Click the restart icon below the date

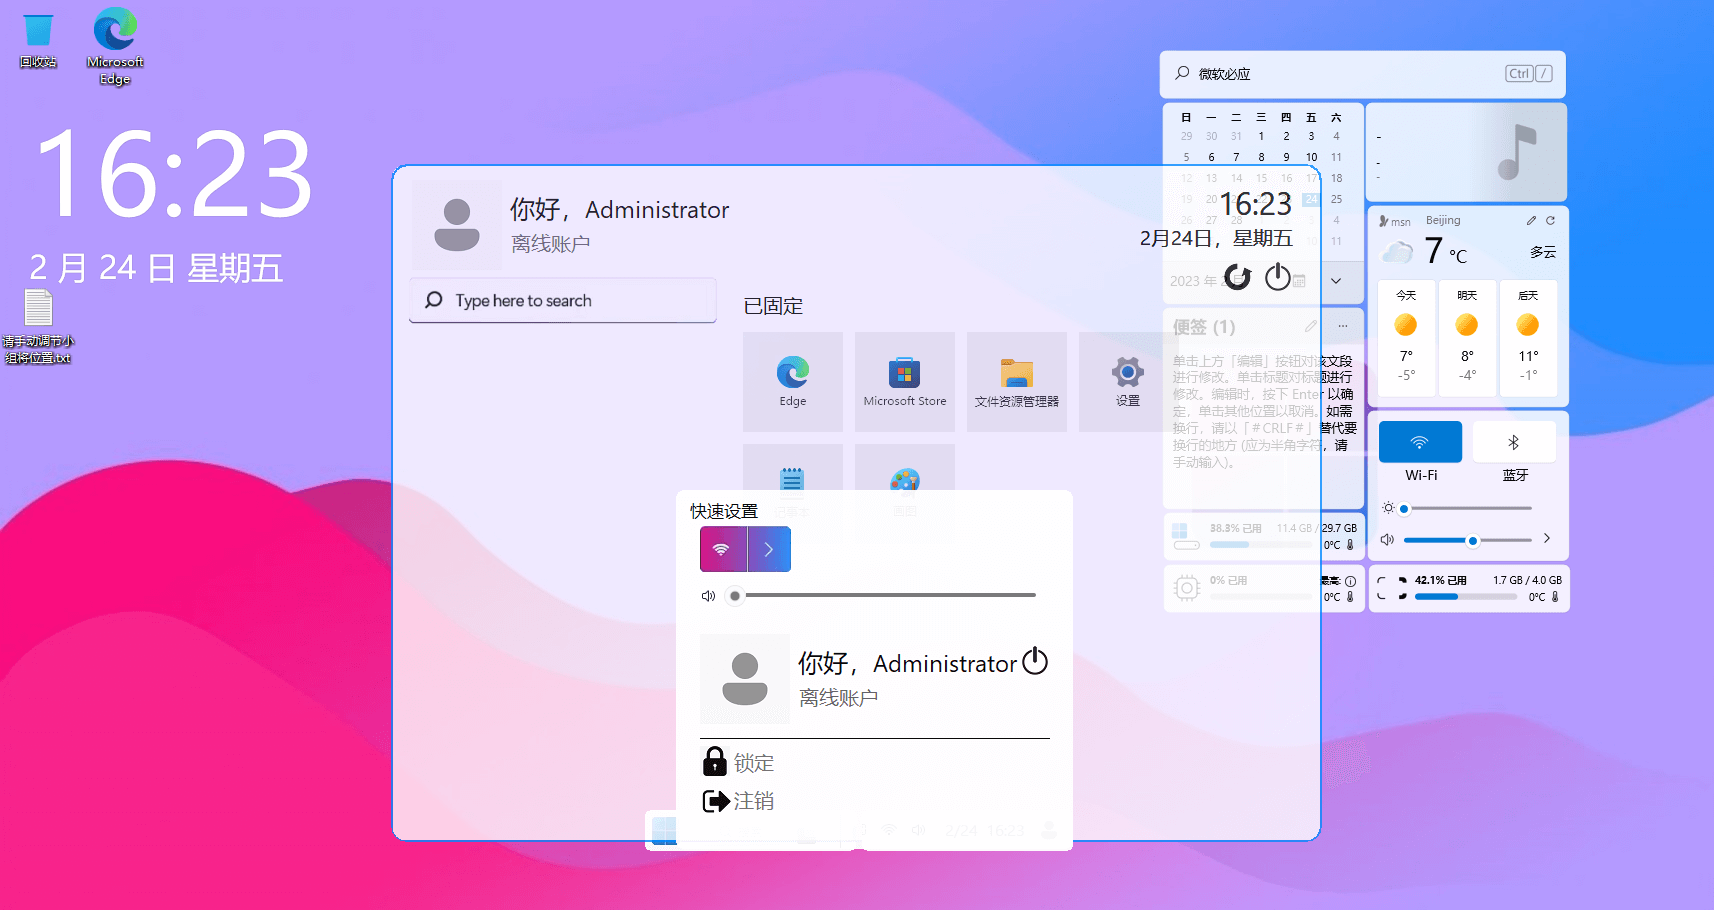click(x=1238, y=277)
